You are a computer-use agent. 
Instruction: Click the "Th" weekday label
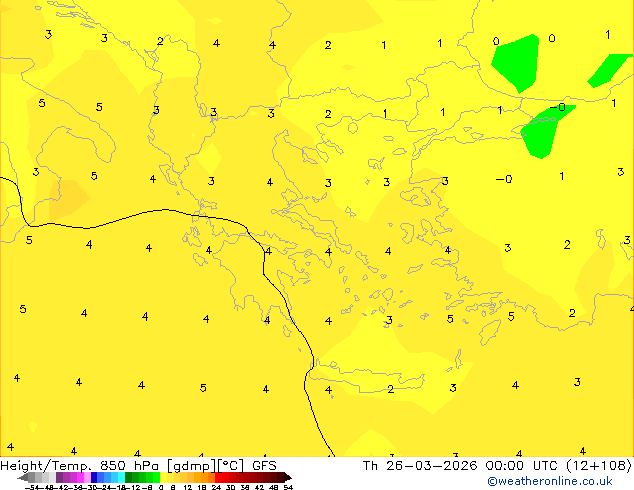(x=370, y=466)
